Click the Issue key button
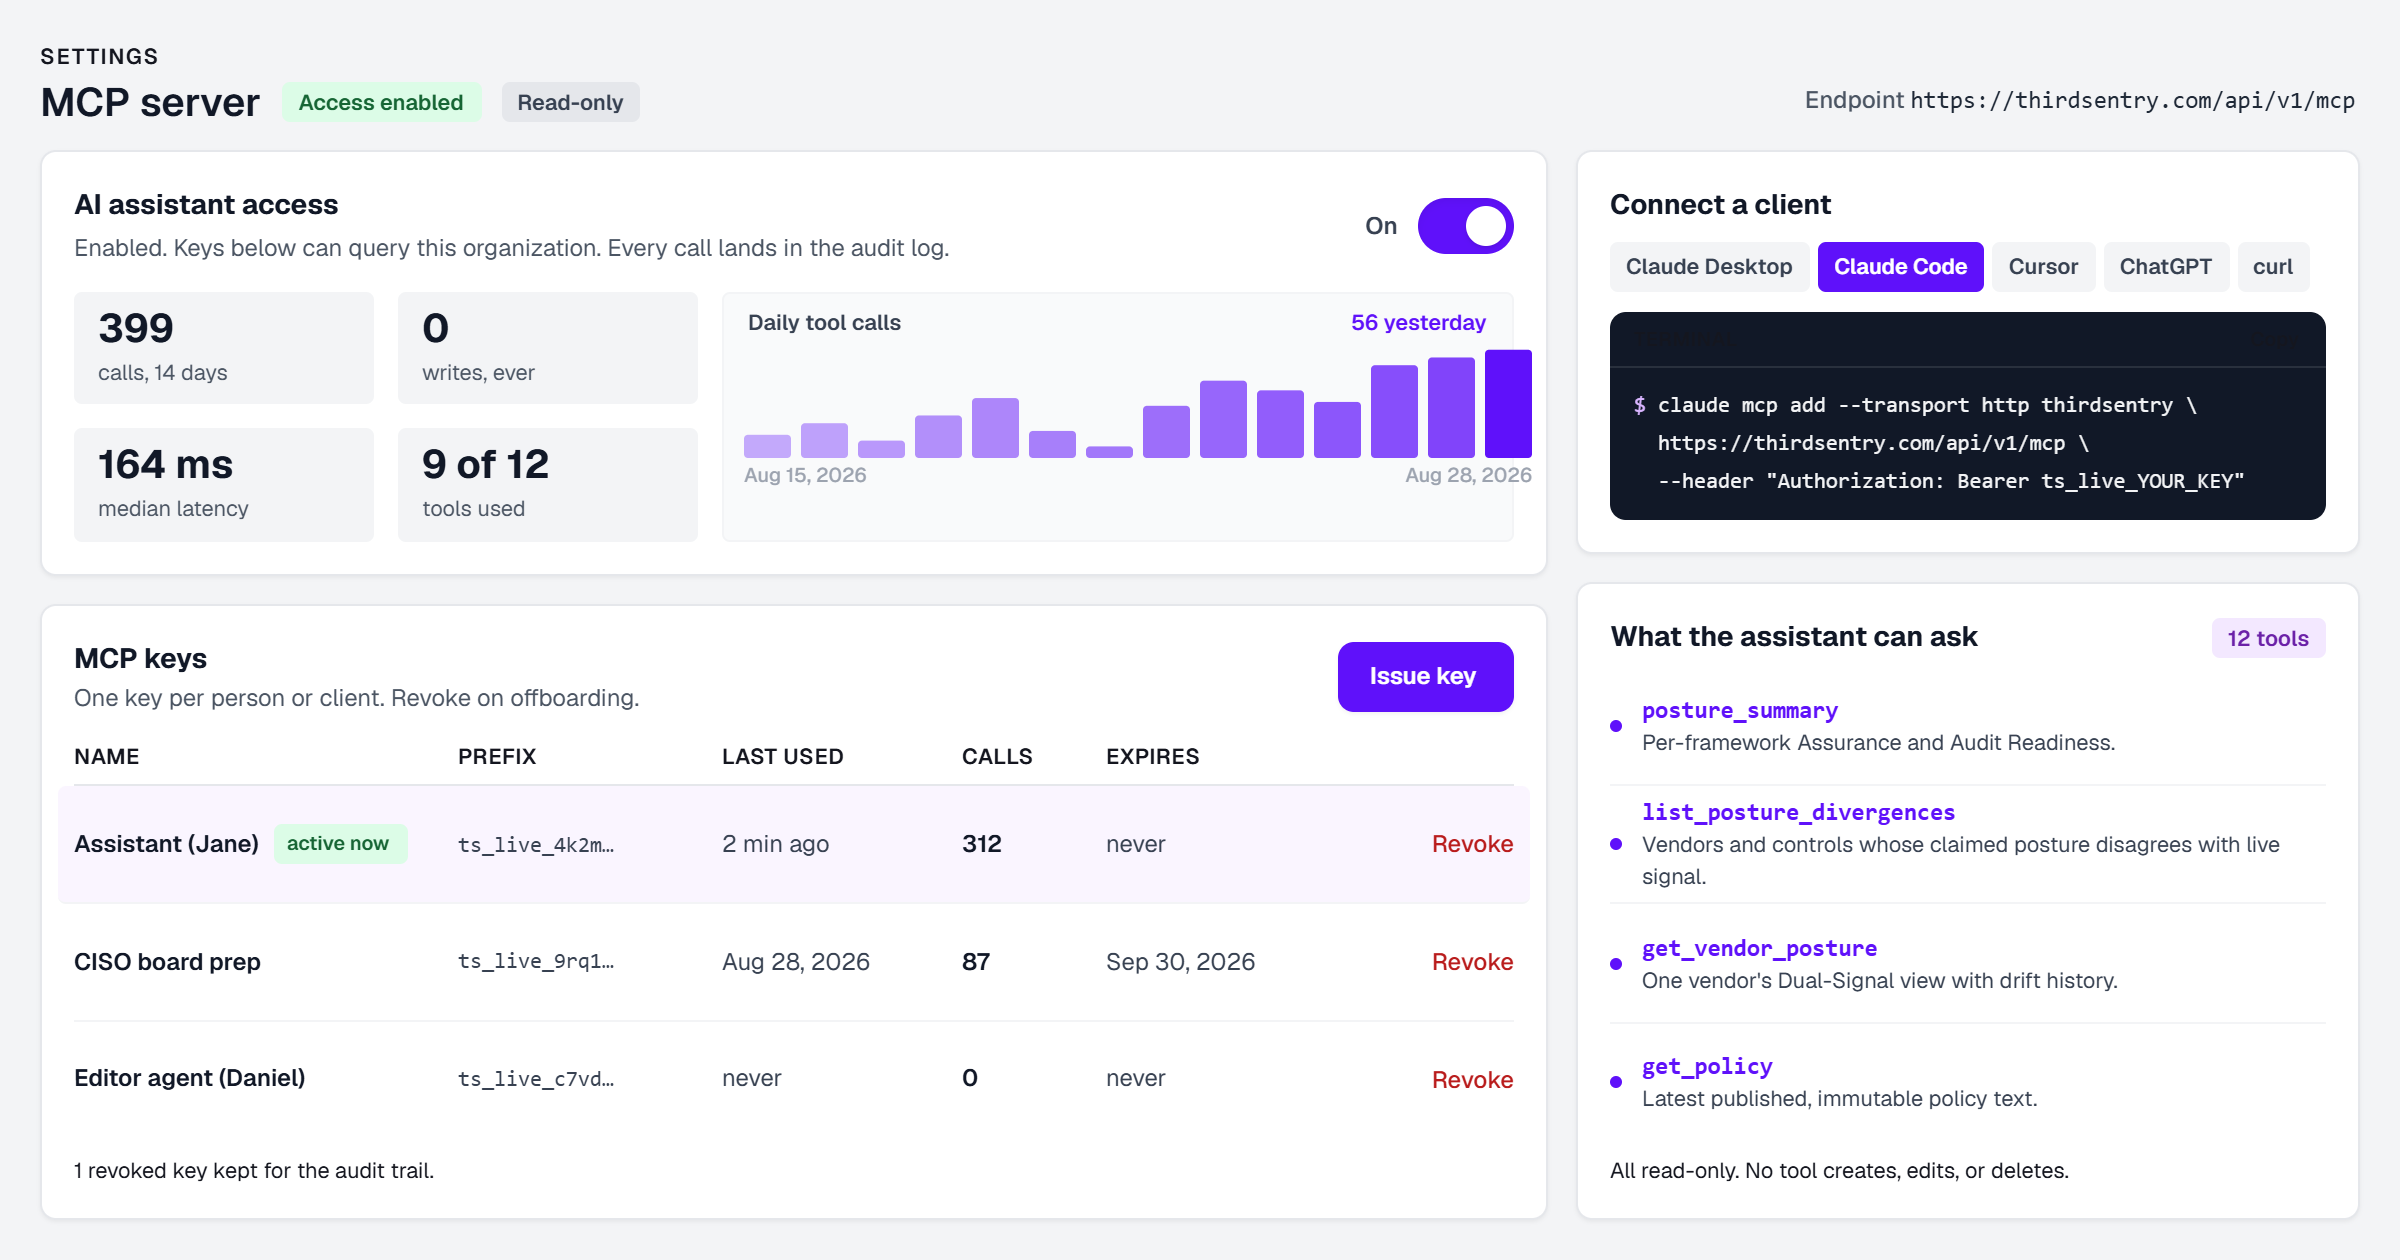2400x1260 pixels. (x=1425, y=677)
